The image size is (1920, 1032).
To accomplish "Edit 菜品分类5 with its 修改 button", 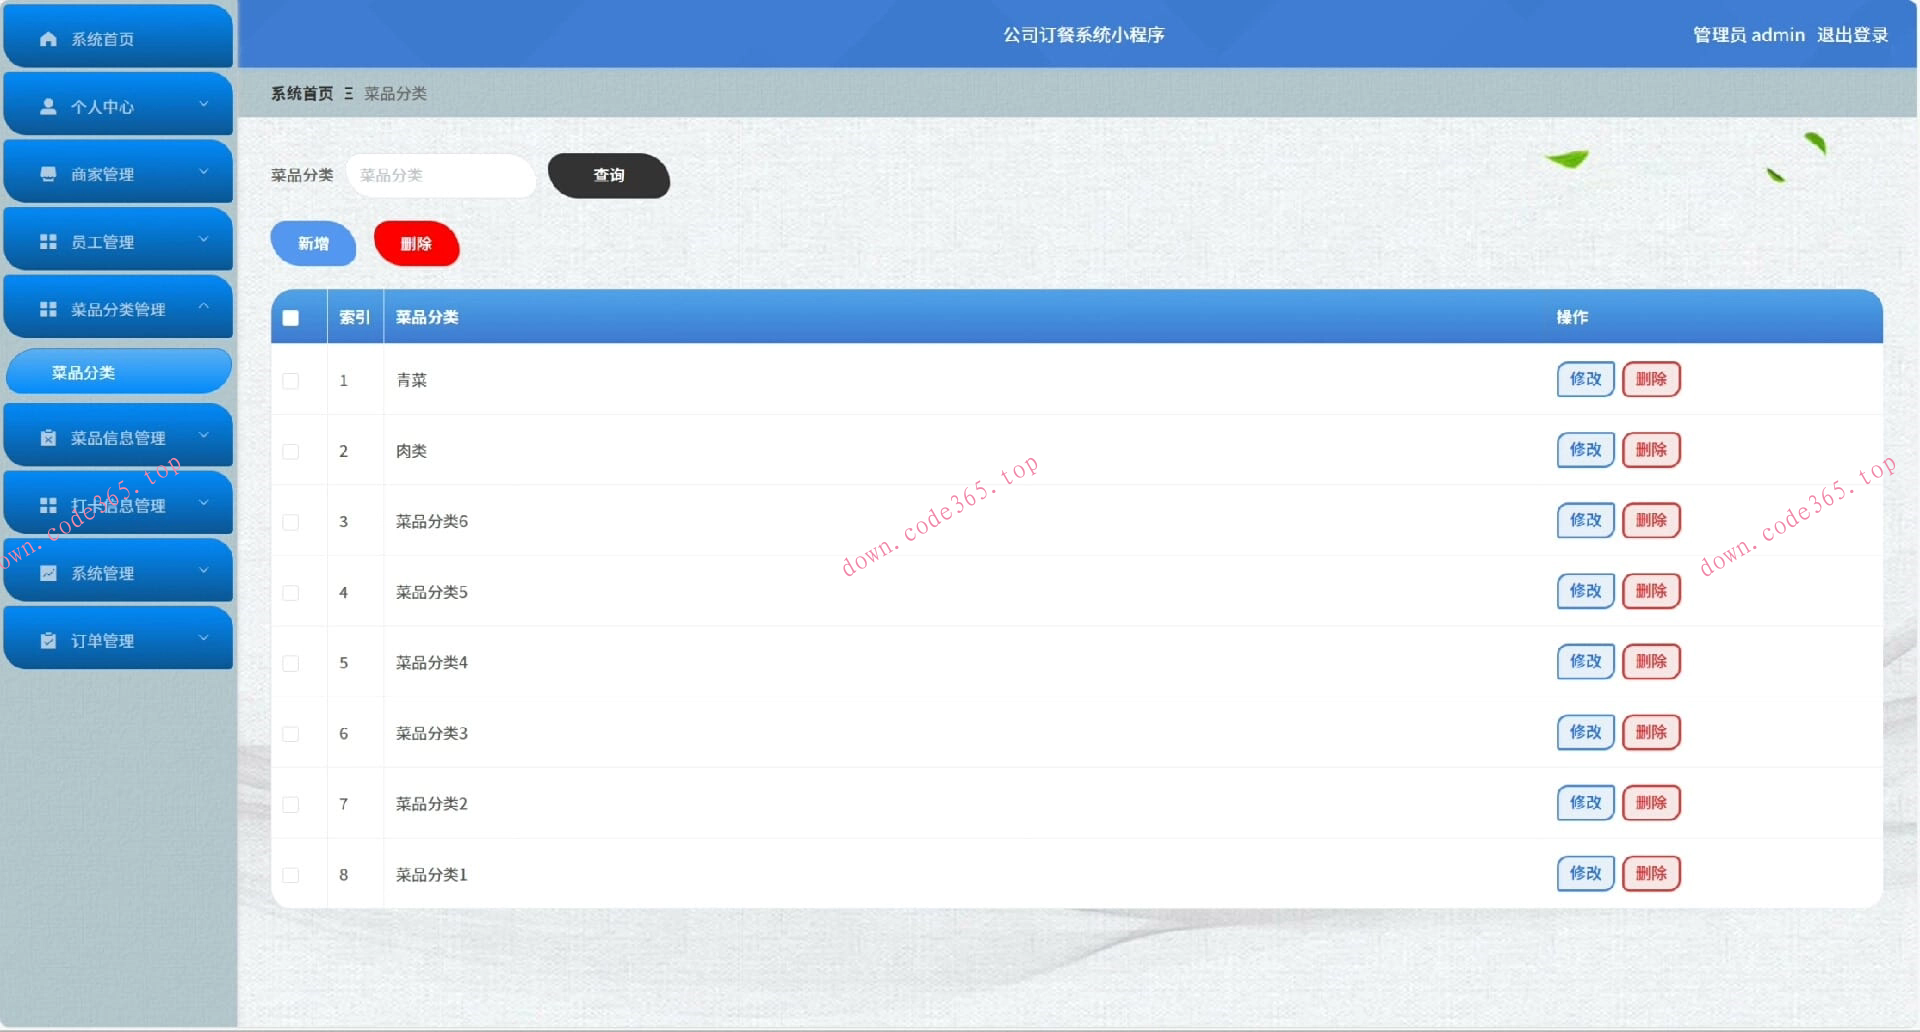I will pyautogui.click(x=1586, y=591).
